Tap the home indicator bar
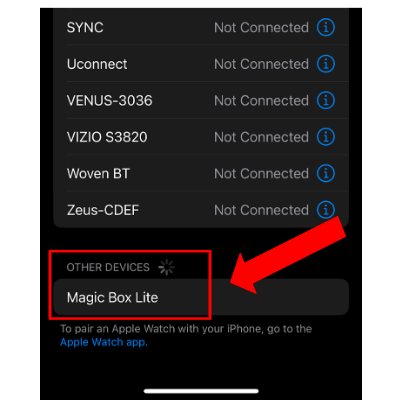The image size is (406, 412). tap(201, 391)
